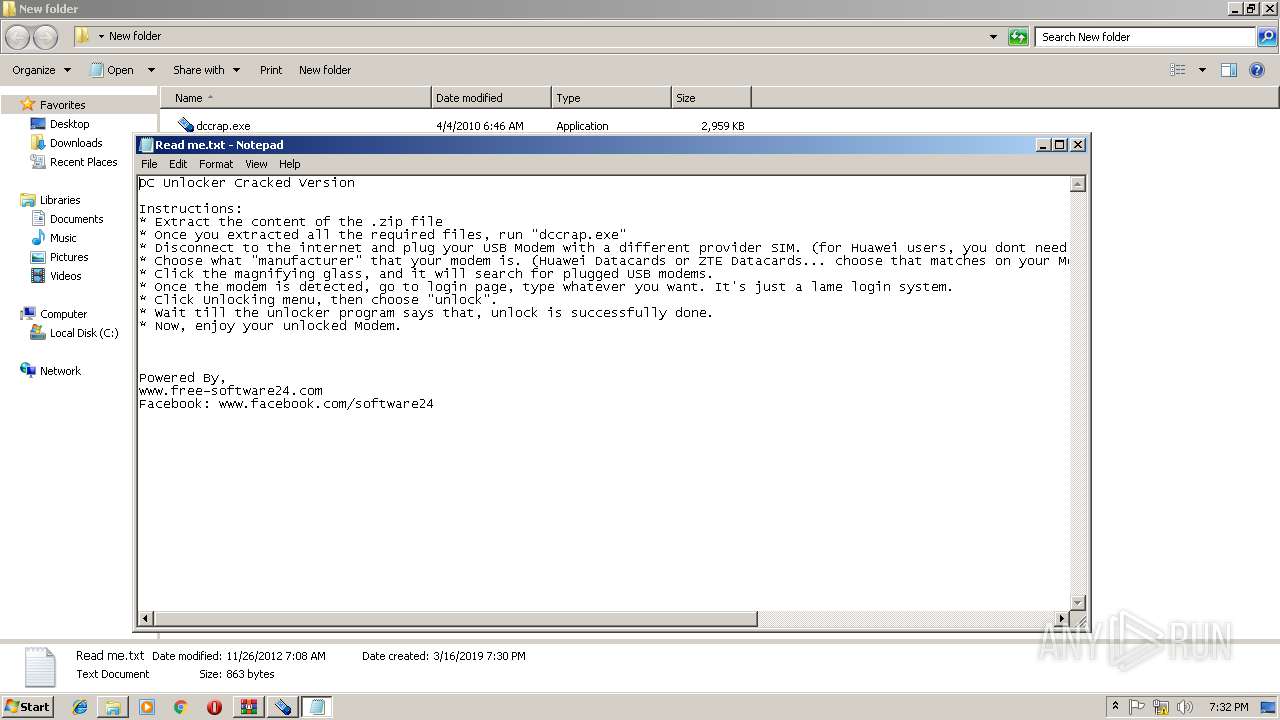The image size is (1280, 720).
Task: Click the search magnifier icon
Action: tap(1267, 37)
